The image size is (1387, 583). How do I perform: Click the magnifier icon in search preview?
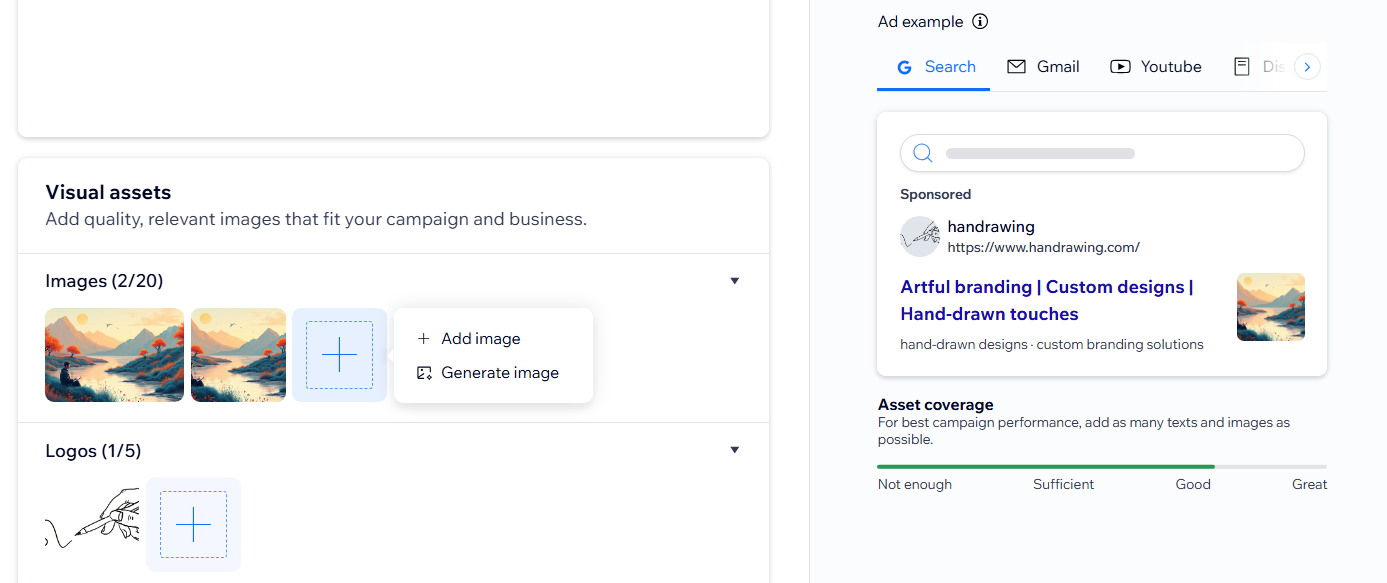coord(923,153)
